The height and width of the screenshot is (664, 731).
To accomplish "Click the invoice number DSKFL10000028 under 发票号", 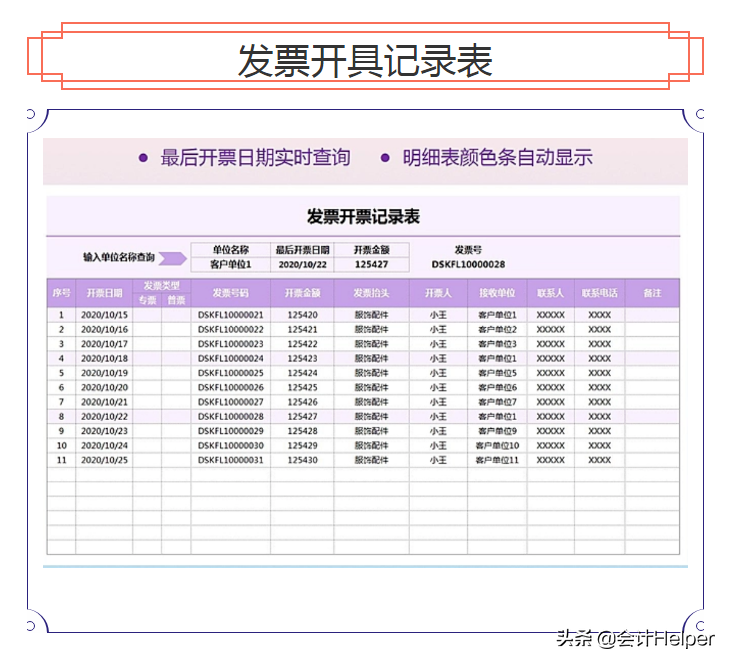I will tap(468, 264).
